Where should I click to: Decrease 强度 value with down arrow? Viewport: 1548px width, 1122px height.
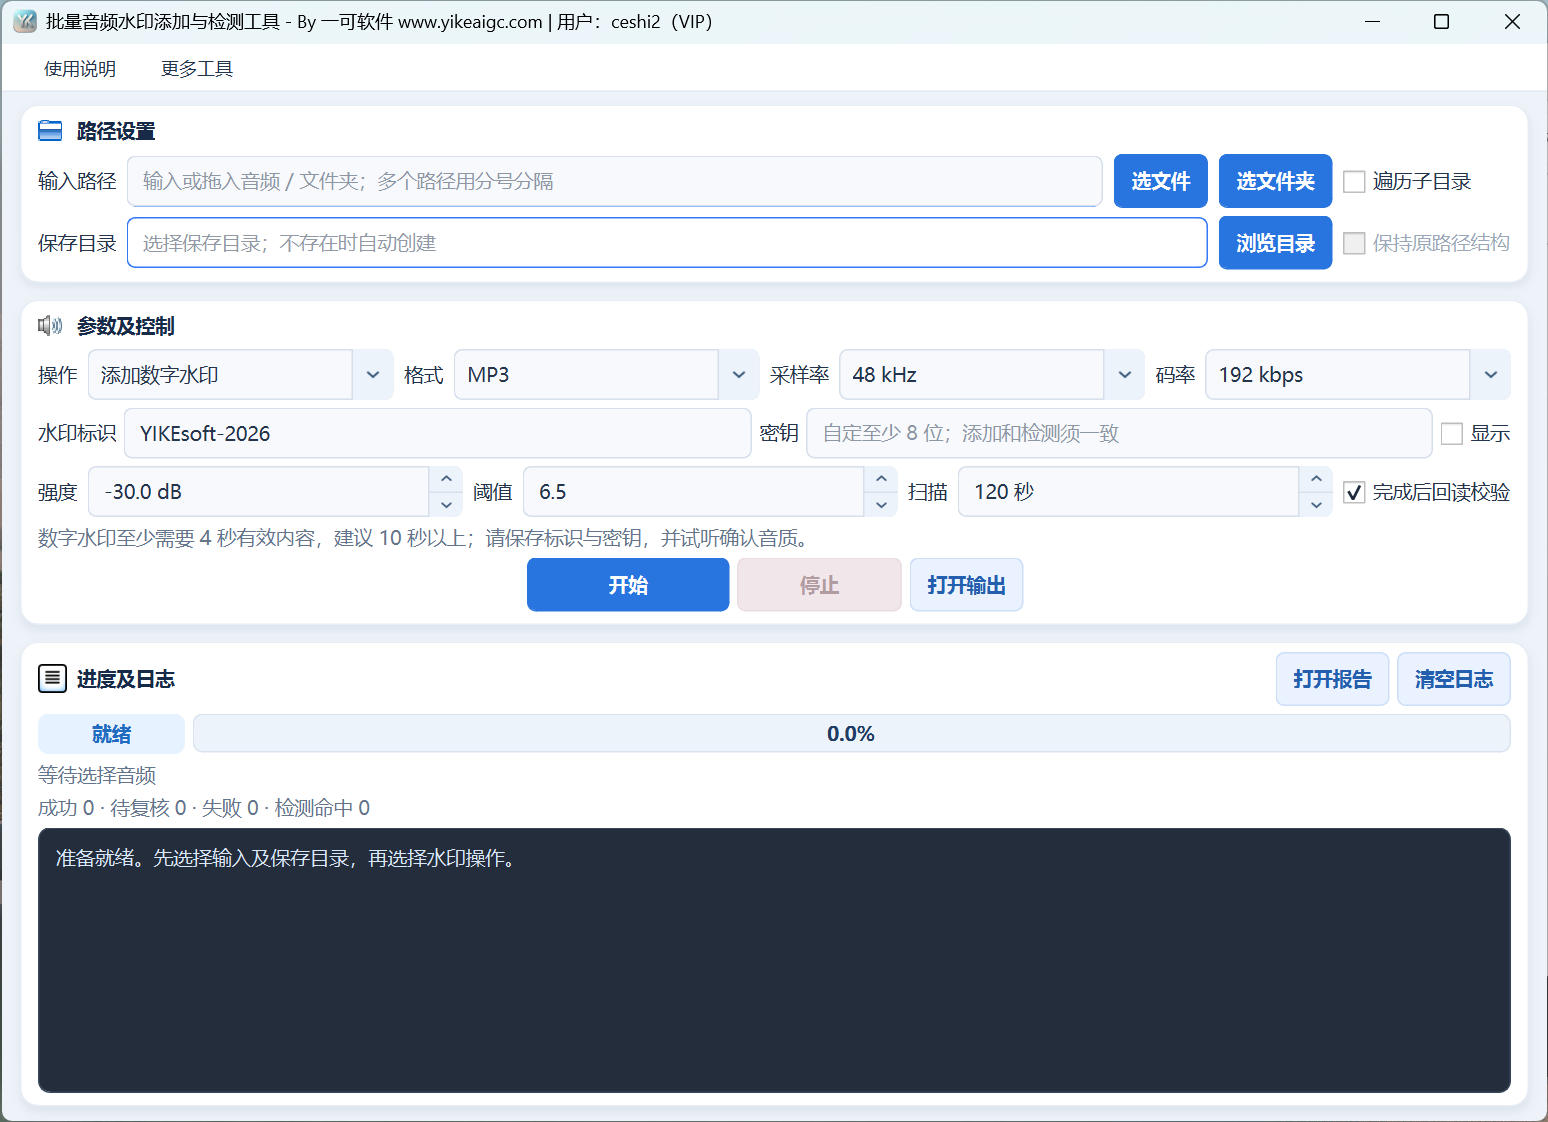click(446, 504)
